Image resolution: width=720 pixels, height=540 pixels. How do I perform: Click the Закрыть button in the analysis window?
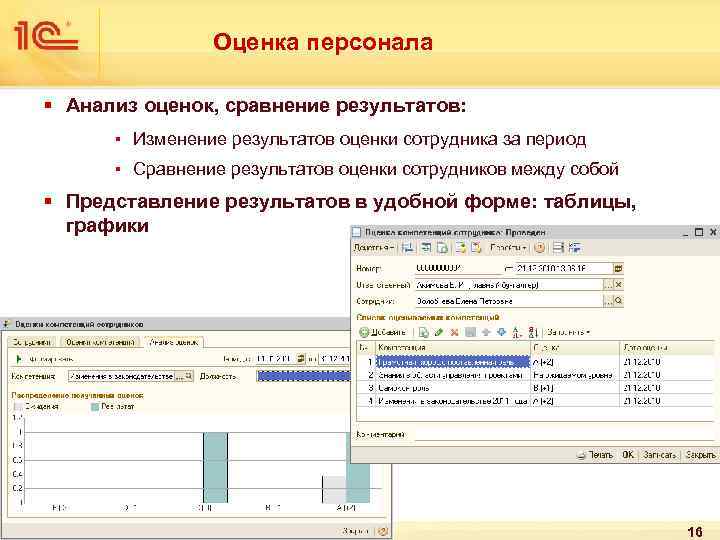[355, 531]
